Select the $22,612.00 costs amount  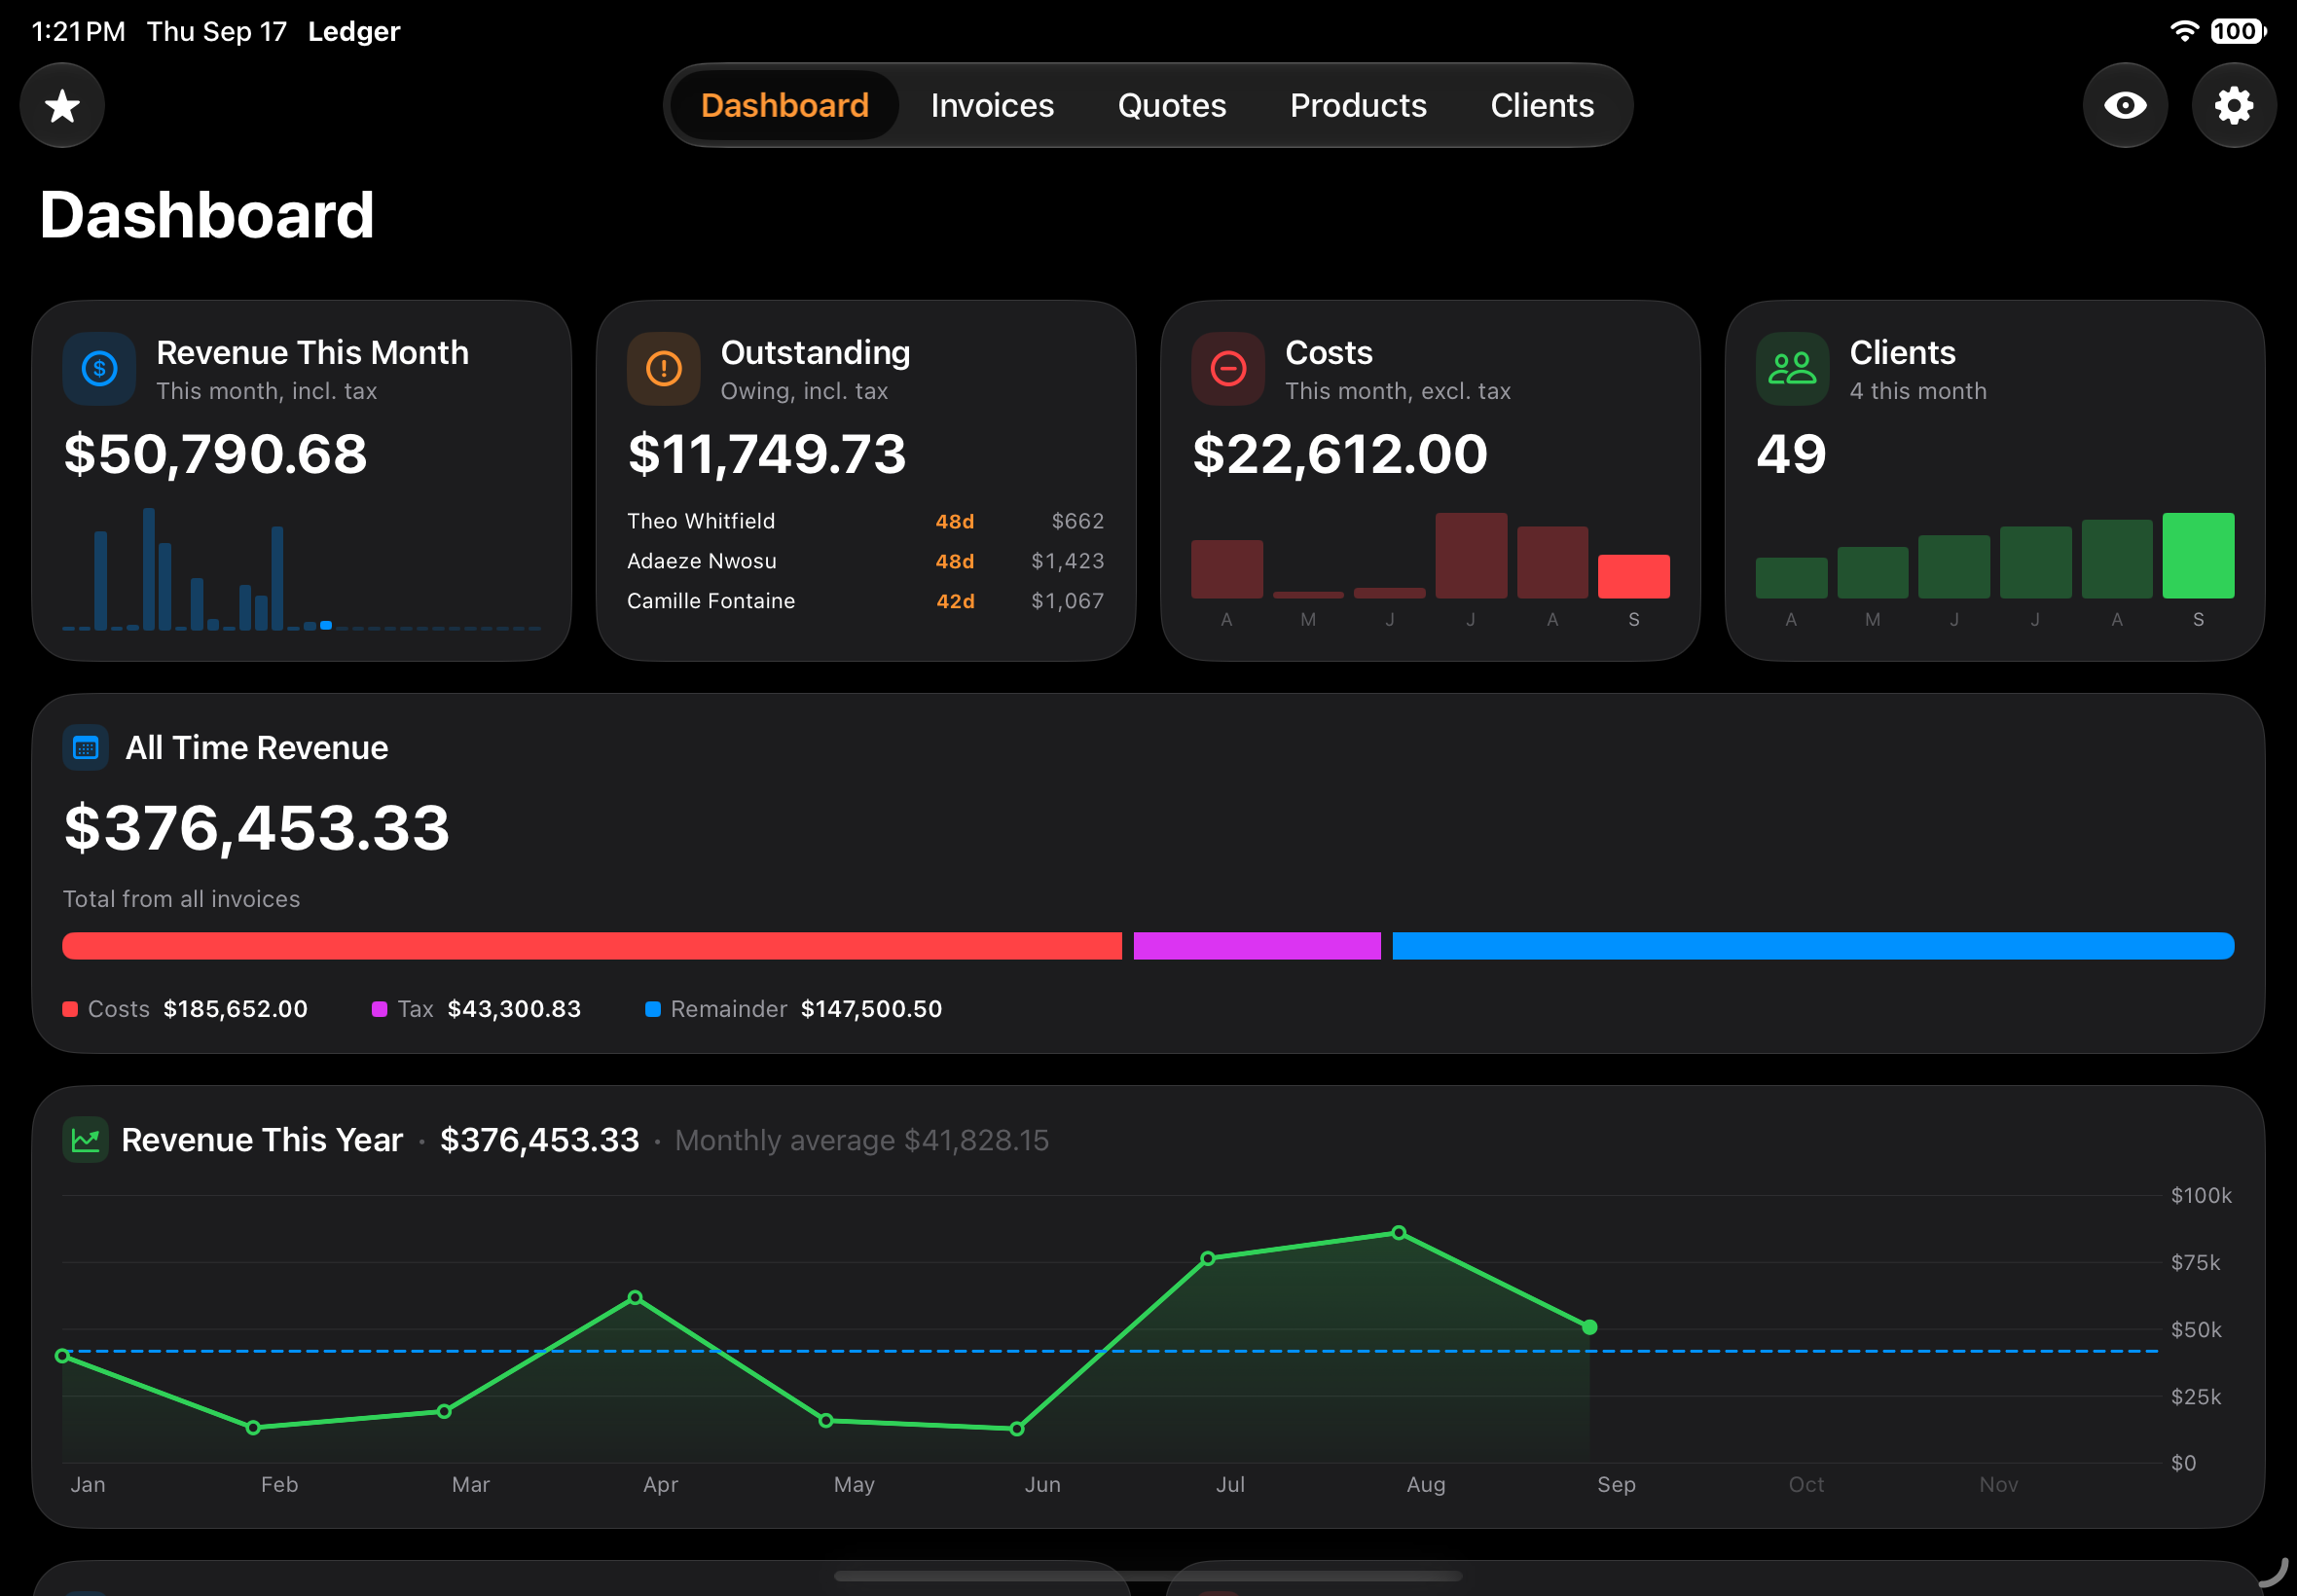point(1339,454)
